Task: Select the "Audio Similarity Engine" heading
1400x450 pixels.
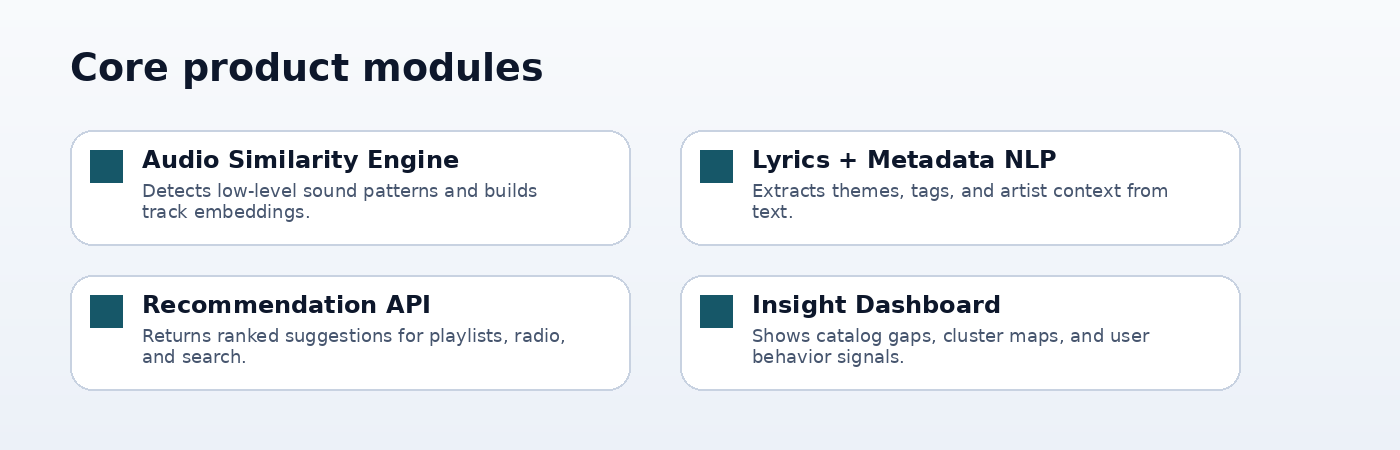Action: click(300, 160)
